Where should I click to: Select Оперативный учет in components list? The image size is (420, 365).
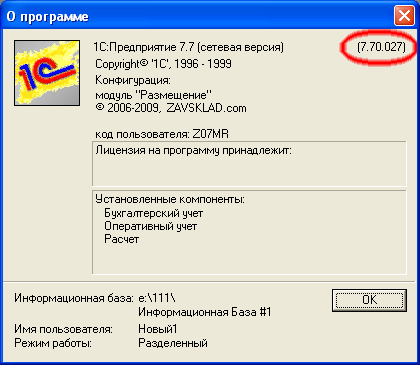[x=151, y=226]
